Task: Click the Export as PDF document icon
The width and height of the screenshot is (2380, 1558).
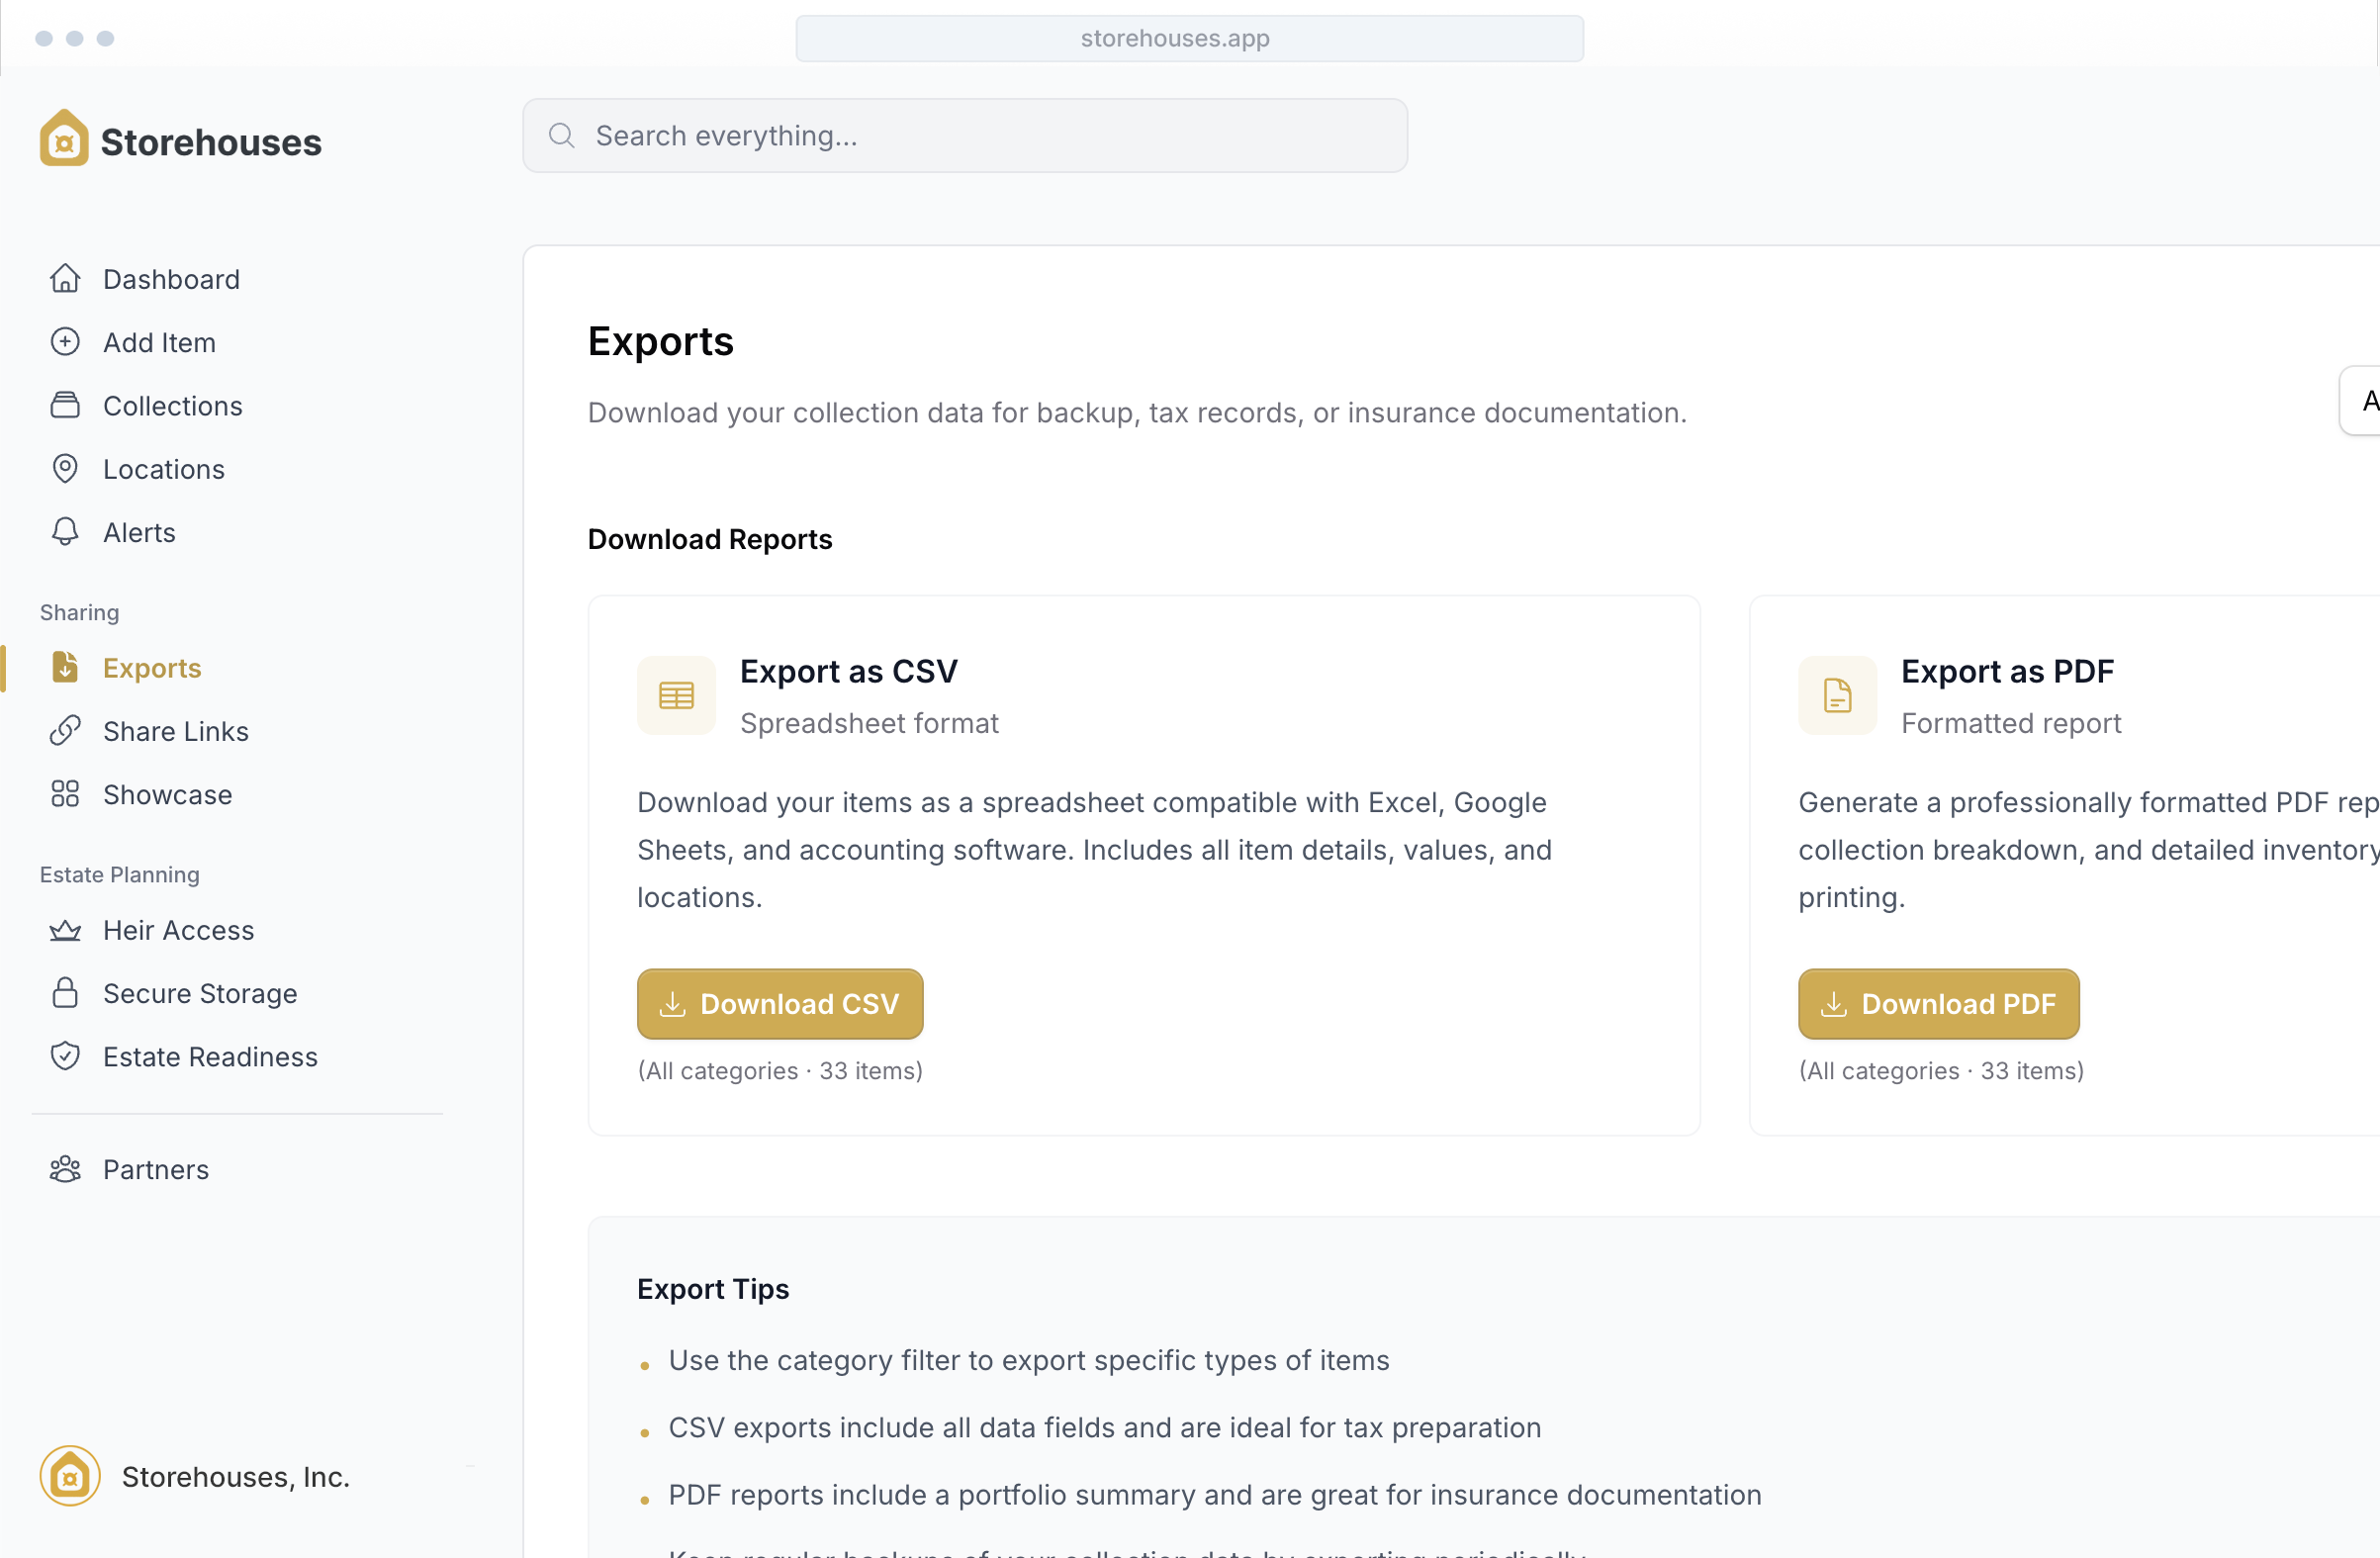Action: pos(1837,696)
